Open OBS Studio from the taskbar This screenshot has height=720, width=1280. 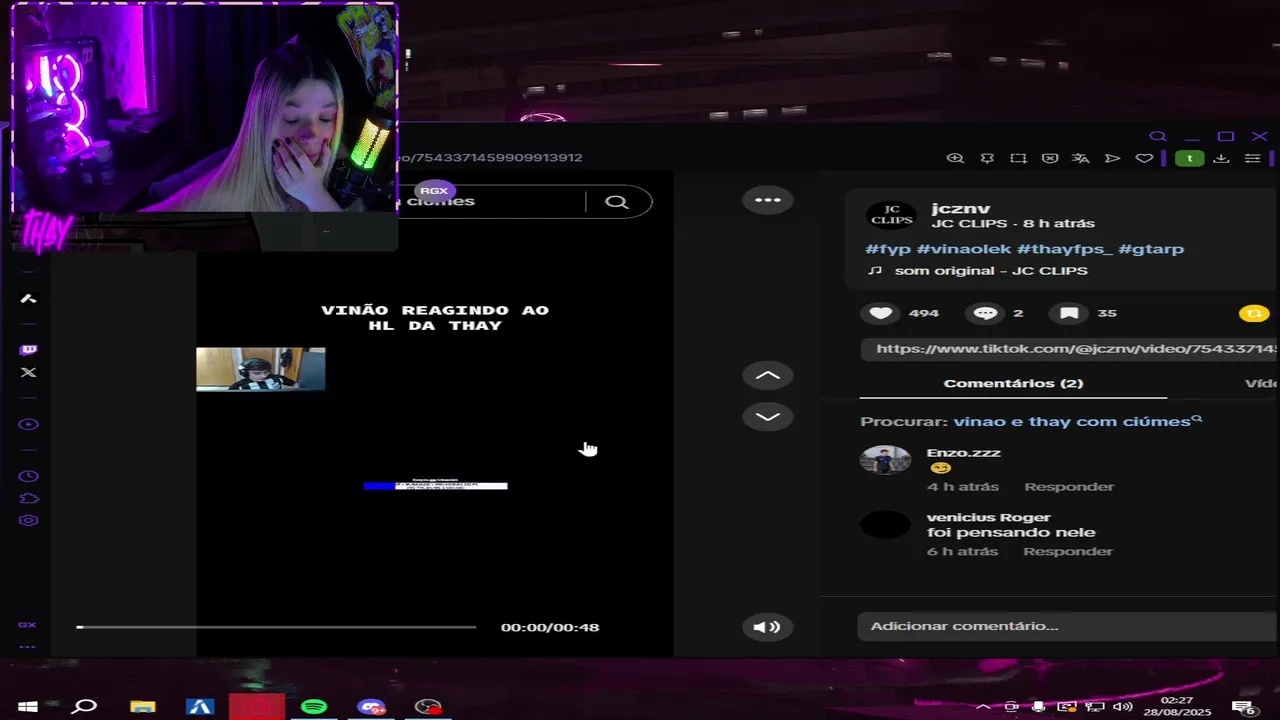428,707
